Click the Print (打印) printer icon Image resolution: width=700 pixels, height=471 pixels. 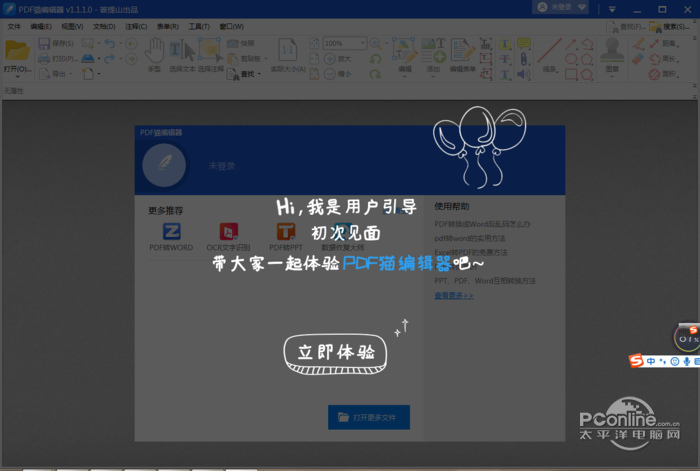pyautogui.click(x=44, y=58)
